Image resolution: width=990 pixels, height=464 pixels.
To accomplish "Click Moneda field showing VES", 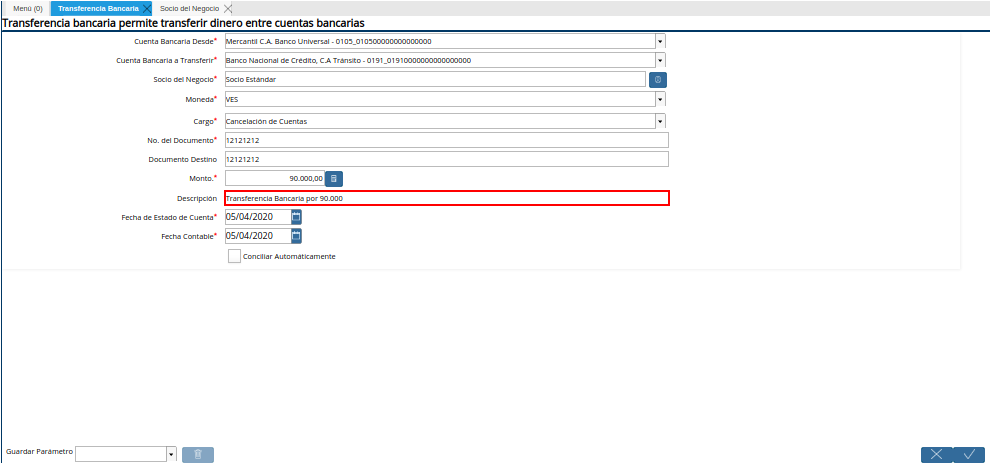I will (x=440, y=99).
